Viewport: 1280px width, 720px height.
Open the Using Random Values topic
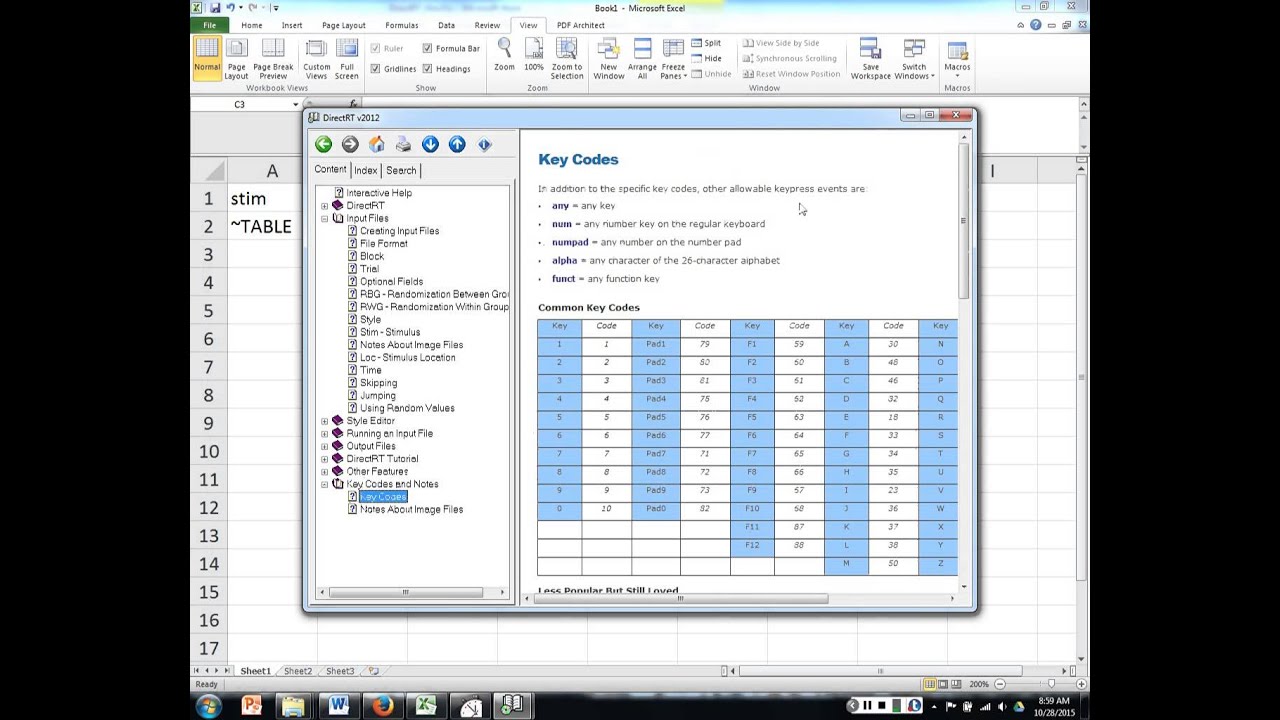(407, 408)
